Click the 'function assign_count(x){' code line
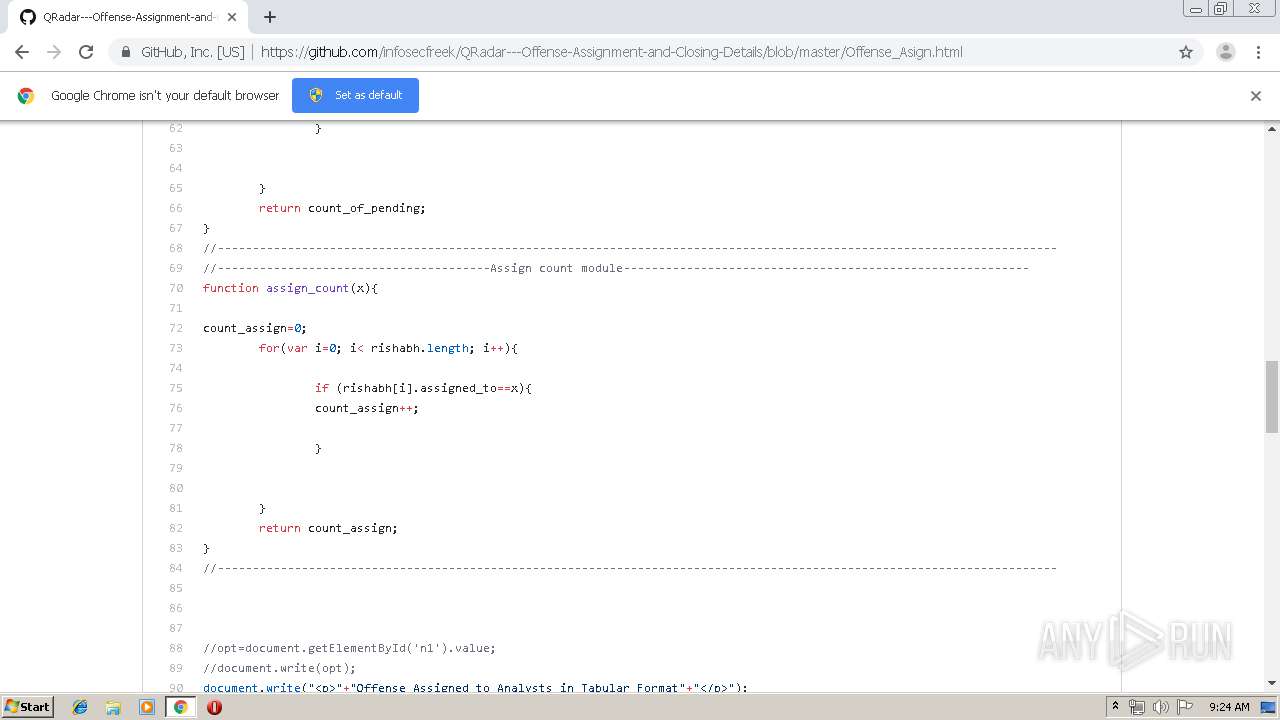 click(x=291, y=288)
